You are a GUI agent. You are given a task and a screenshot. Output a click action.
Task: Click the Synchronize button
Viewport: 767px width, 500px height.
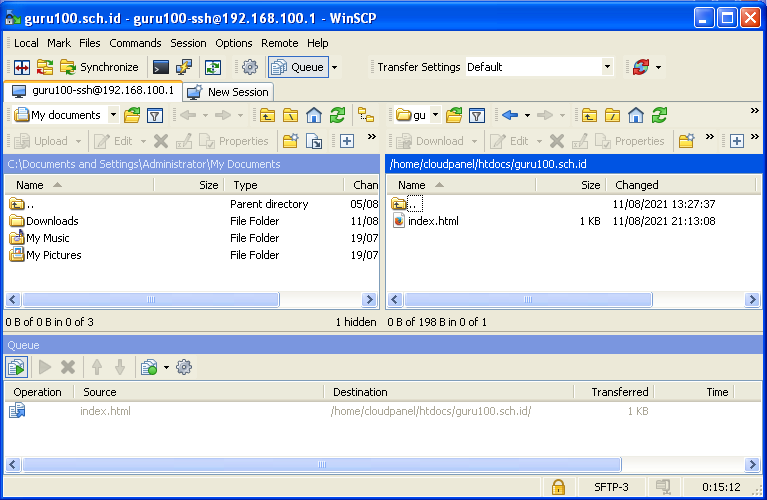pyautogui.click(x=100, y=67)
